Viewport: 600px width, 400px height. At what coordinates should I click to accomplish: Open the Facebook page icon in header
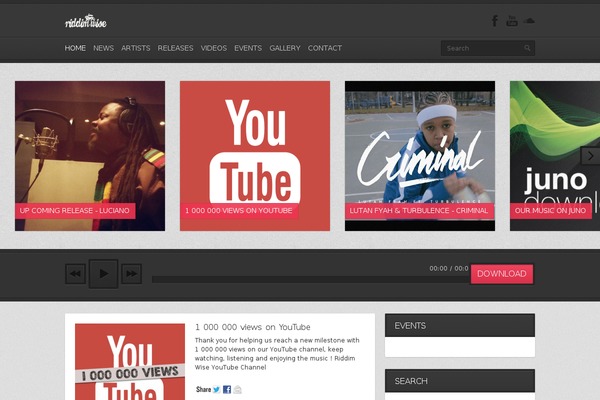coord(495,21)
